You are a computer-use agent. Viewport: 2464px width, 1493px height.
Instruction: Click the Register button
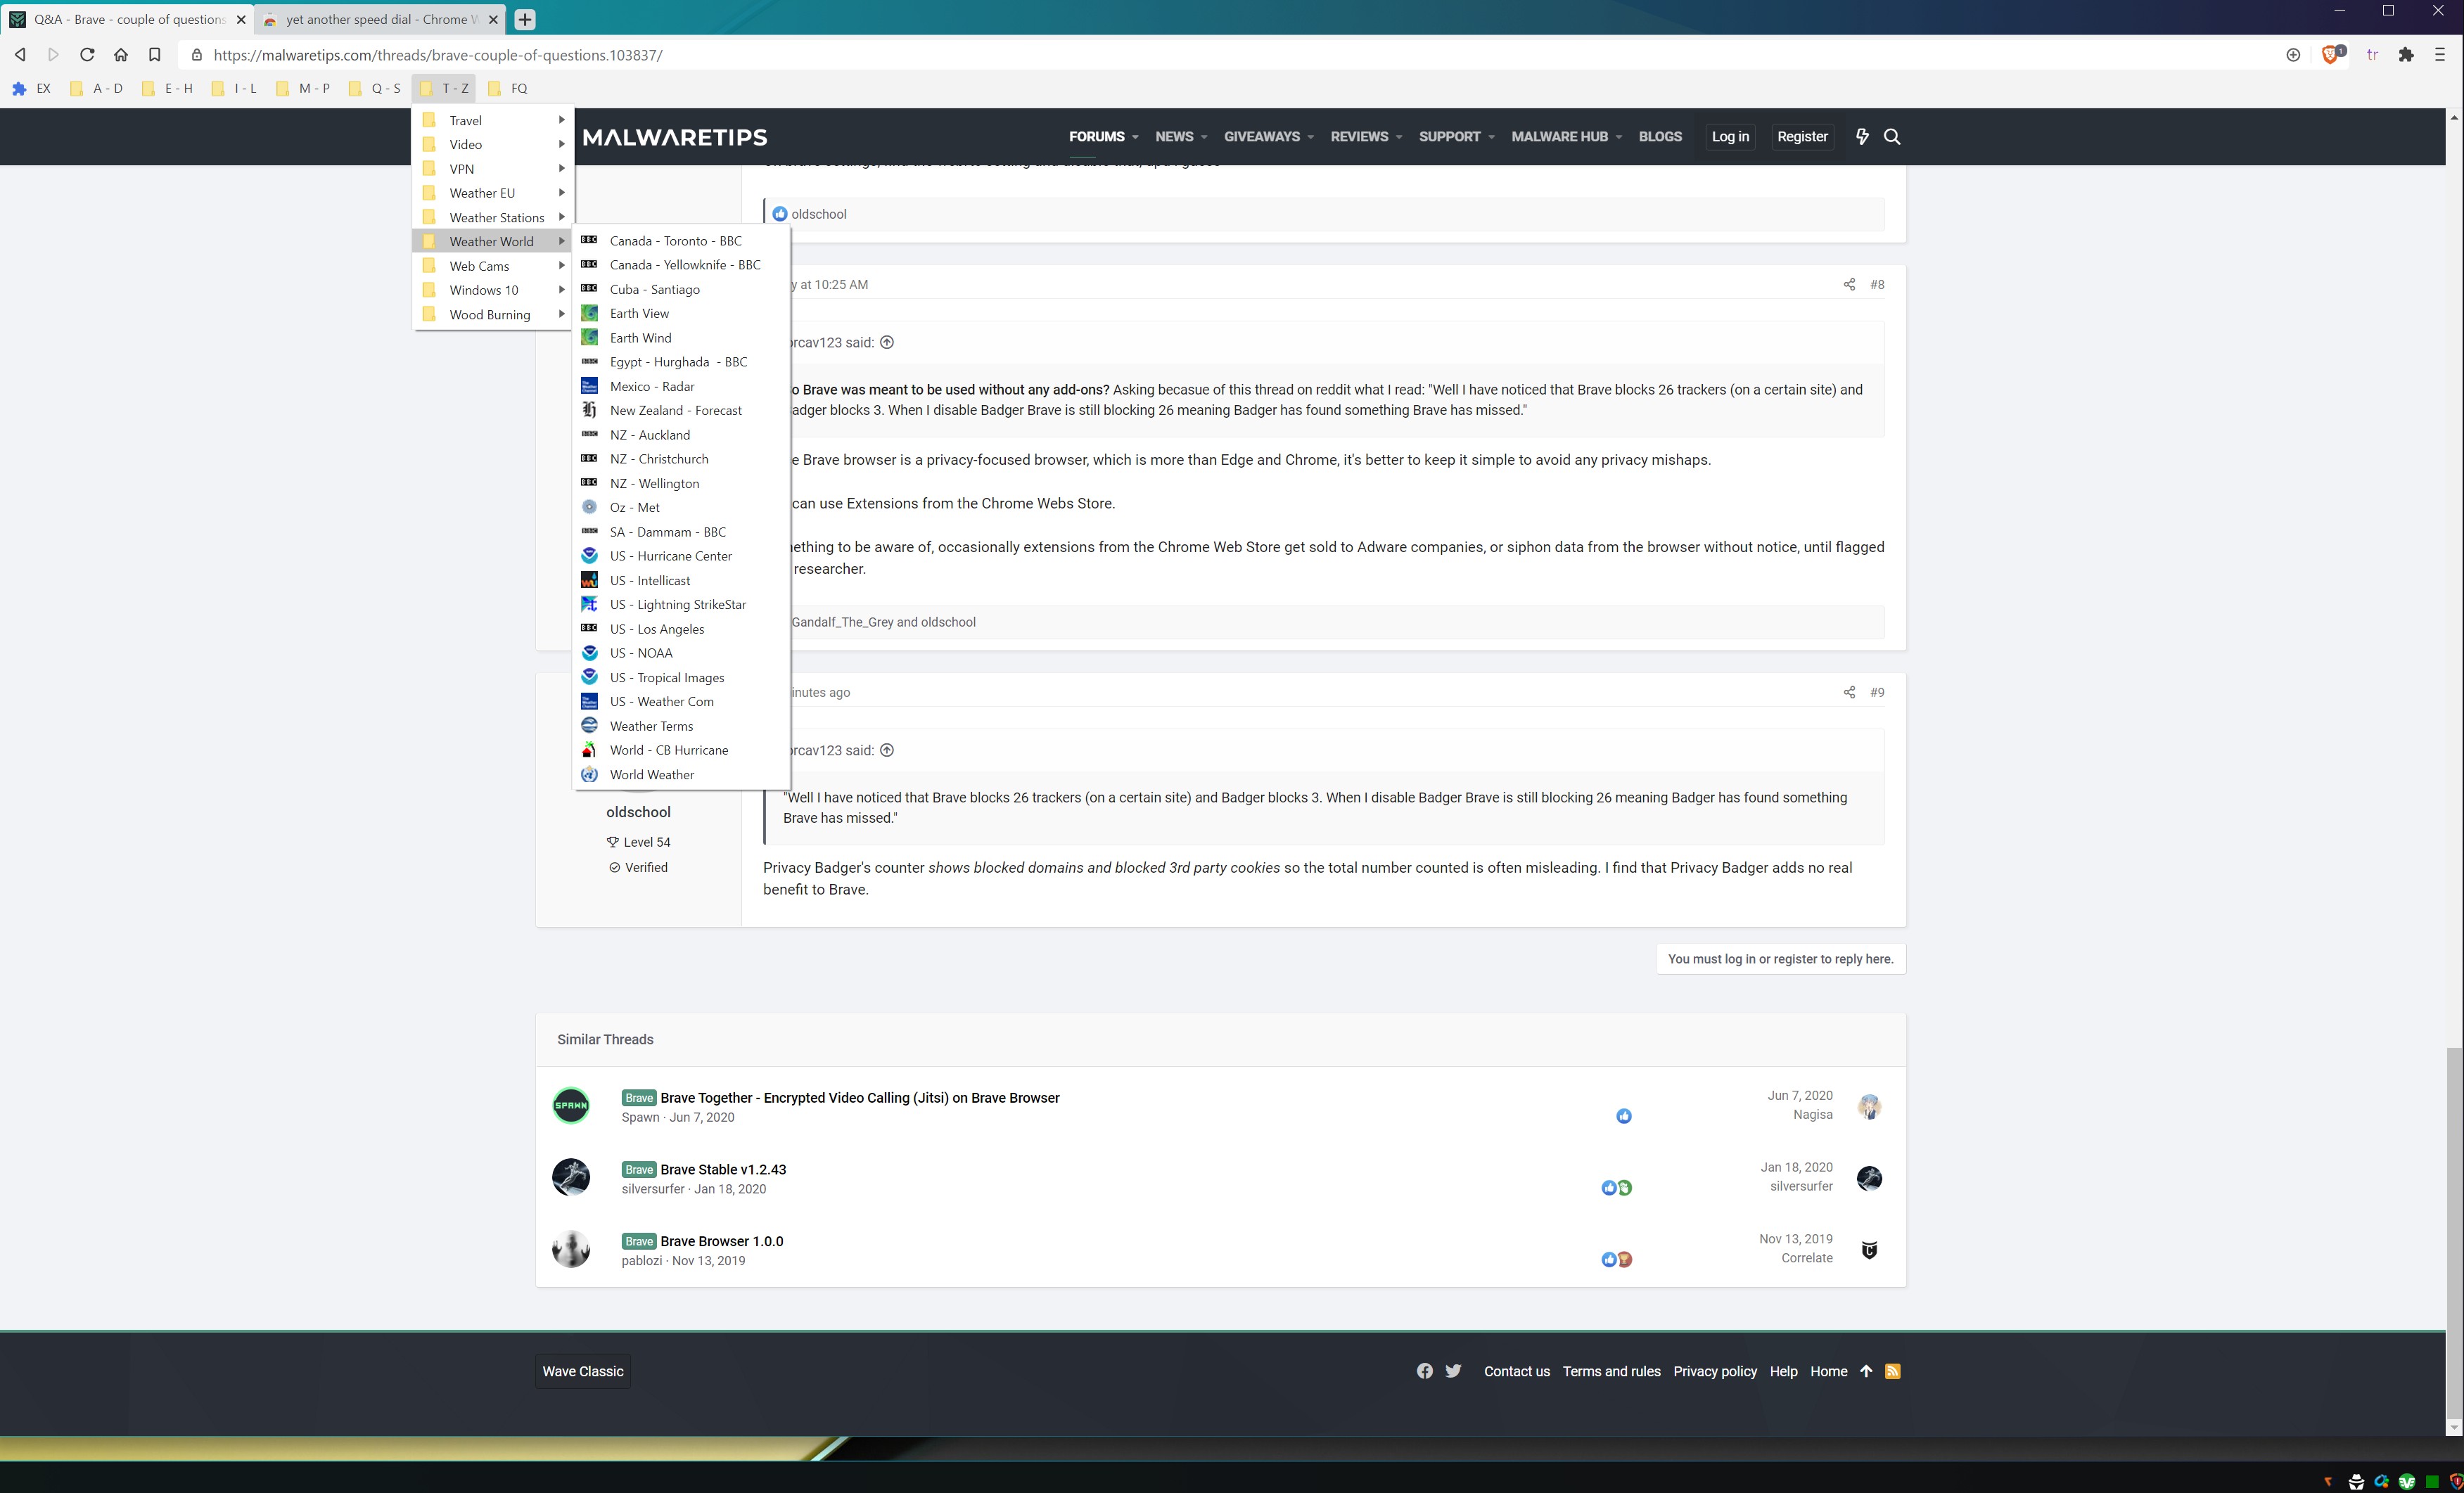tap(1801, 137)
